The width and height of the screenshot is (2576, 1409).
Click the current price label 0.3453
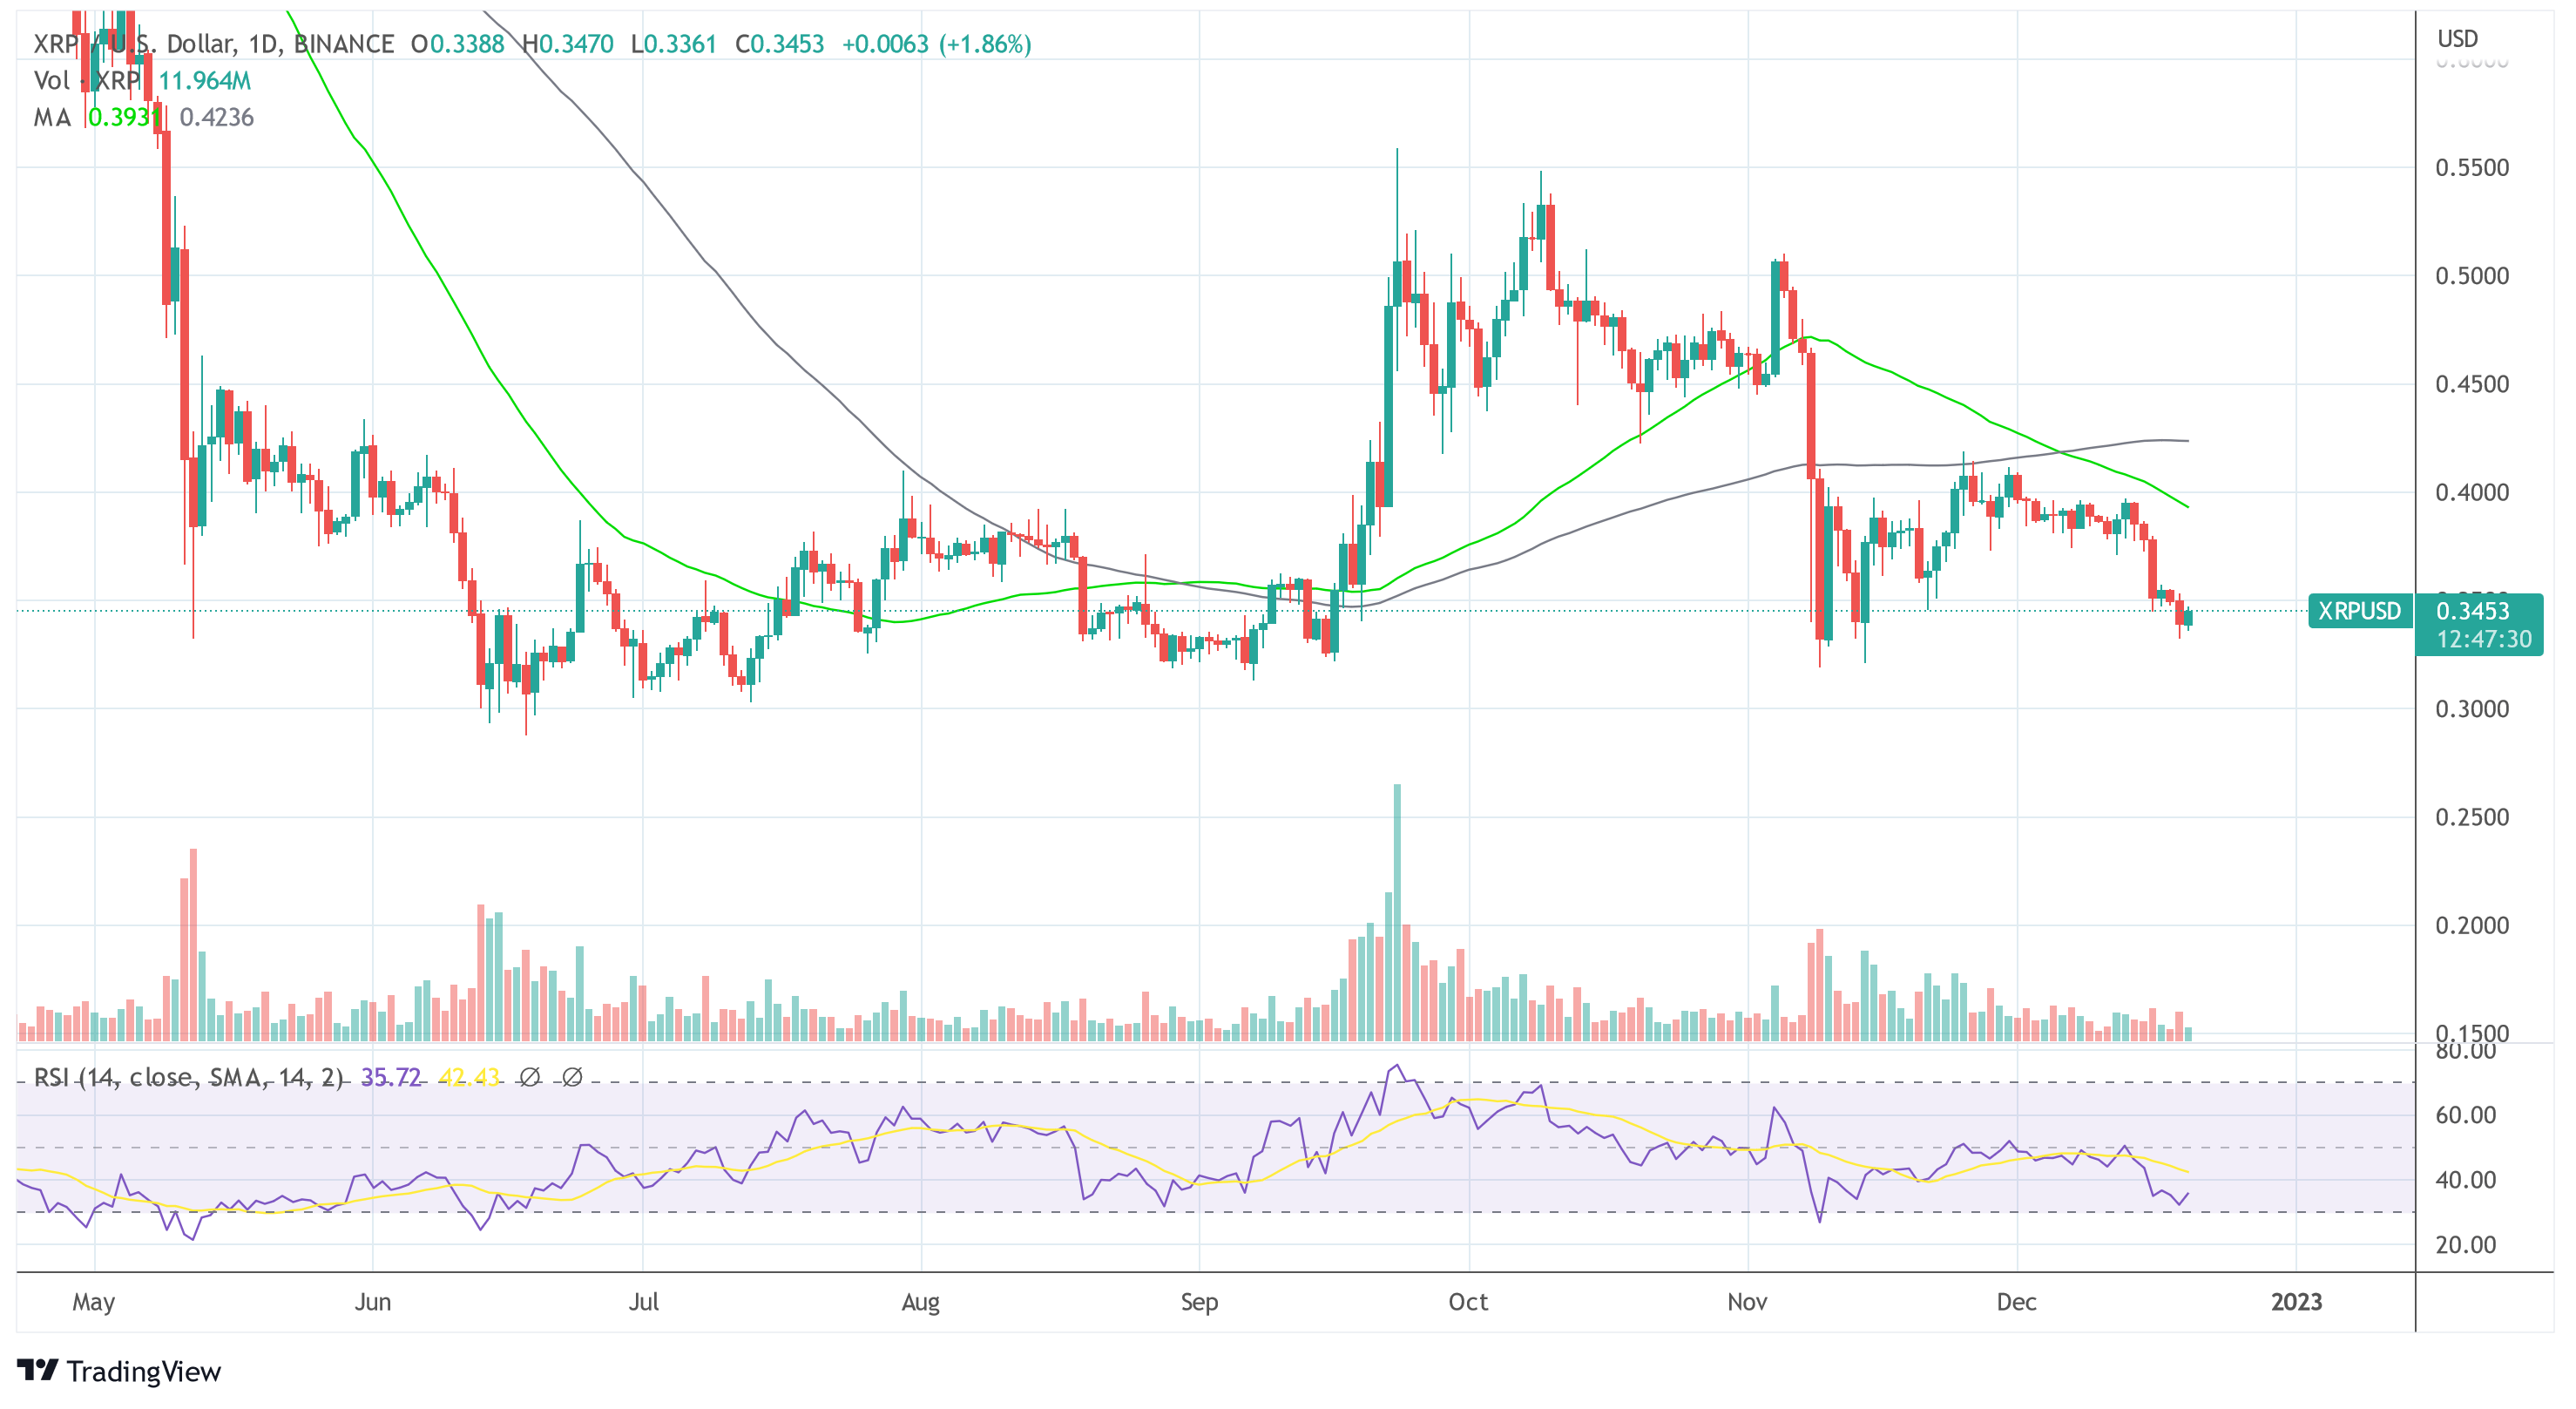click(2473, 611)
